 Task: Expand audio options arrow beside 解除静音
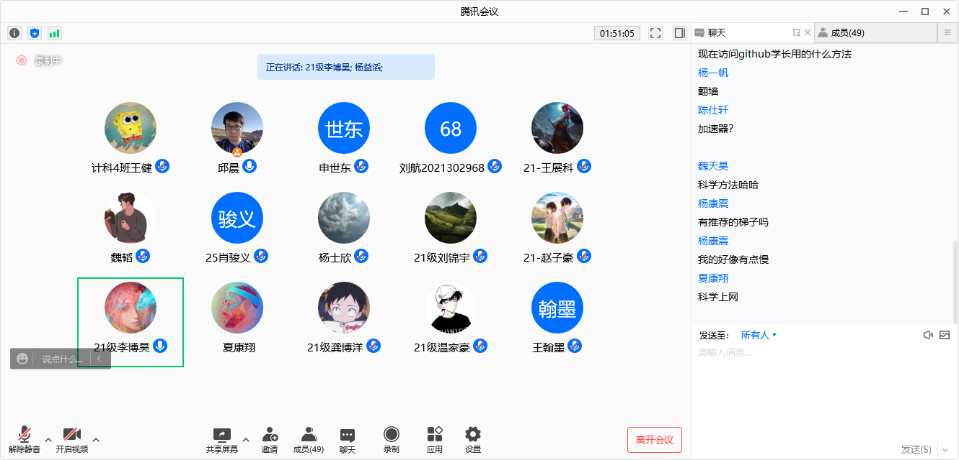[48, 438]
